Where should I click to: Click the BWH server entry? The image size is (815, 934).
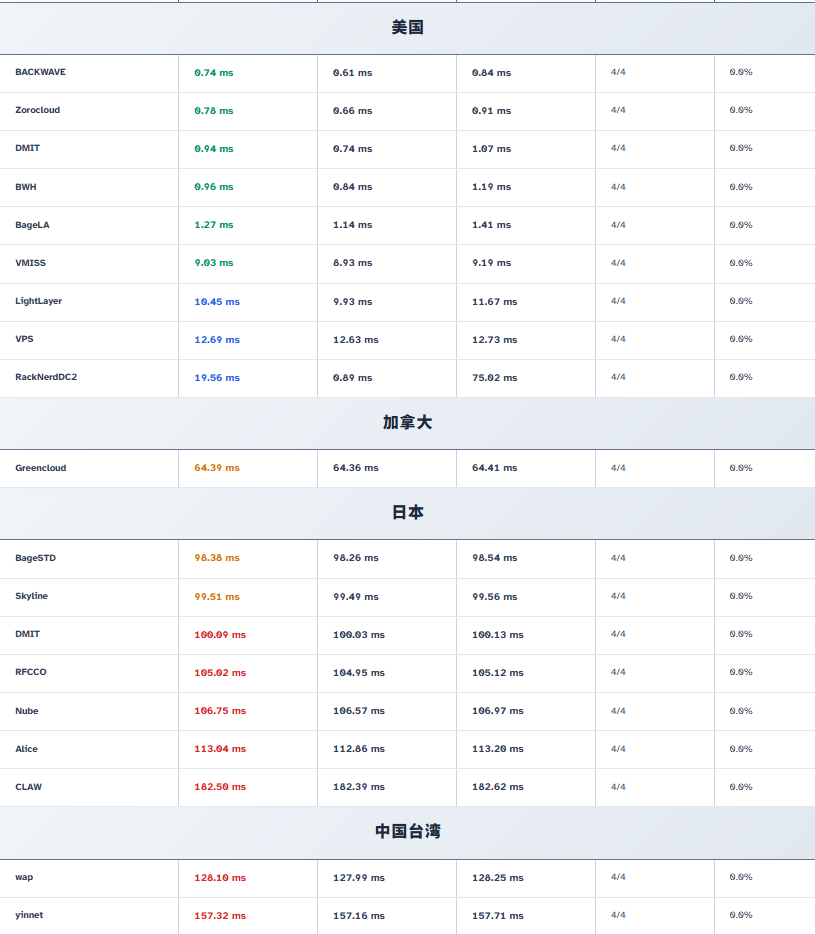tap(26, 187)
